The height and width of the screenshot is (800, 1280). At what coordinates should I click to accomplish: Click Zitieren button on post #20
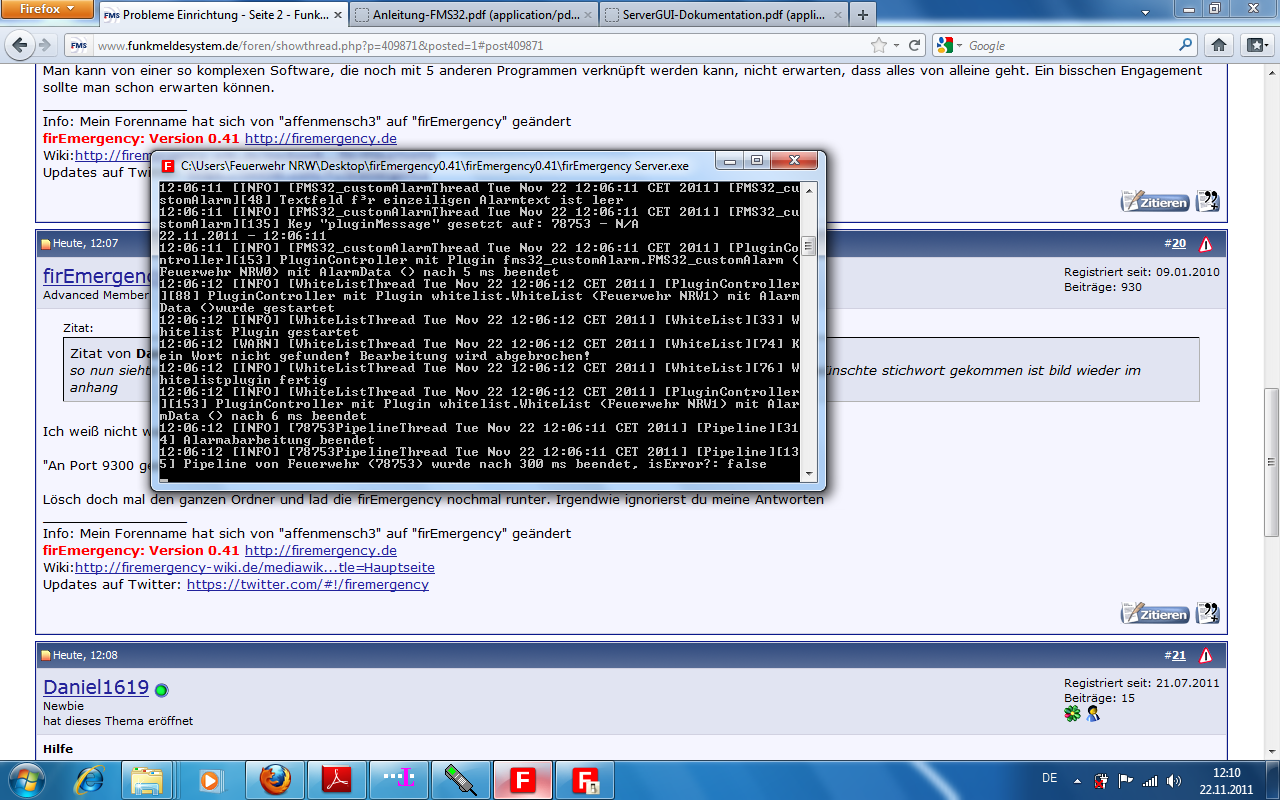pyautogui.click(x=1155, y=614)
